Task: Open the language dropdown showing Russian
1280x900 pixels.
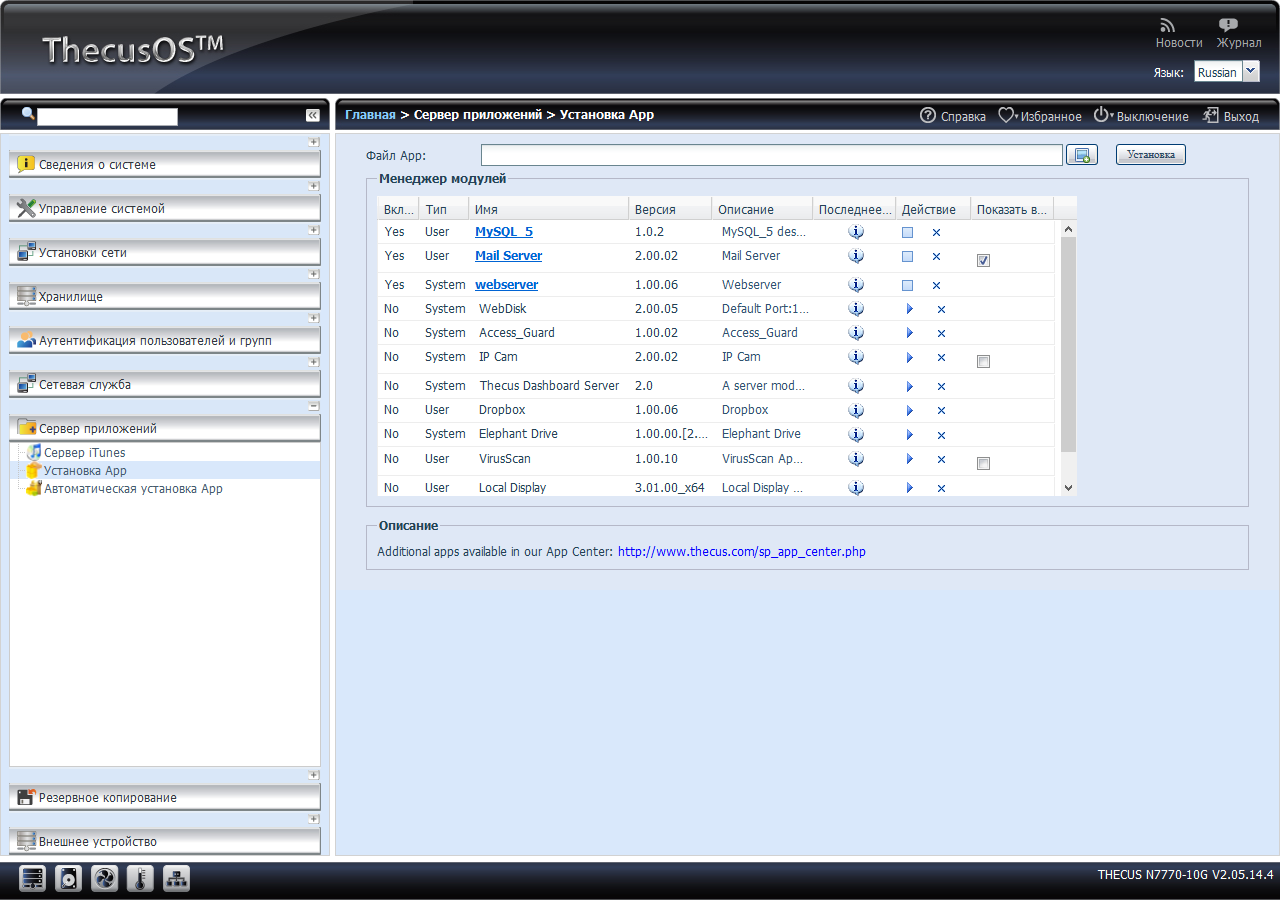Action: pos(1226,72)
